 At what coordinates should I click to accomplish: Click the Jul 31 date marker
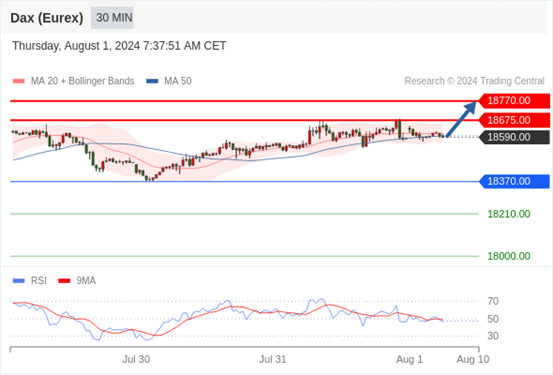pyautogui.click(x=273, y=359)
